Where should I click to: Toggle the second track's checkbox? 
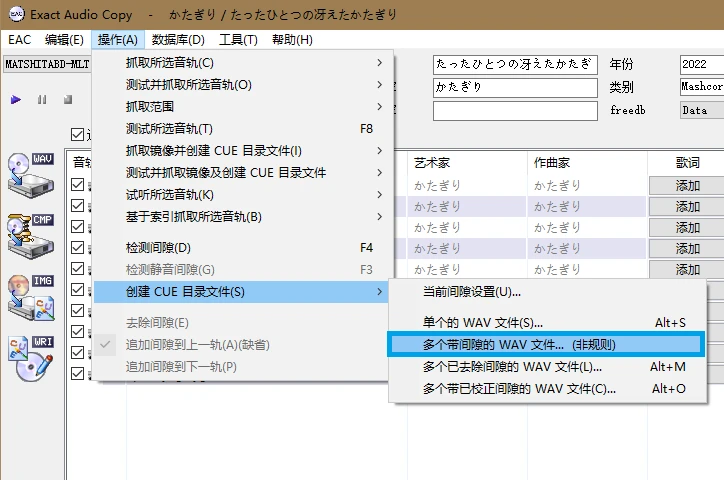[x=78, y=205]
